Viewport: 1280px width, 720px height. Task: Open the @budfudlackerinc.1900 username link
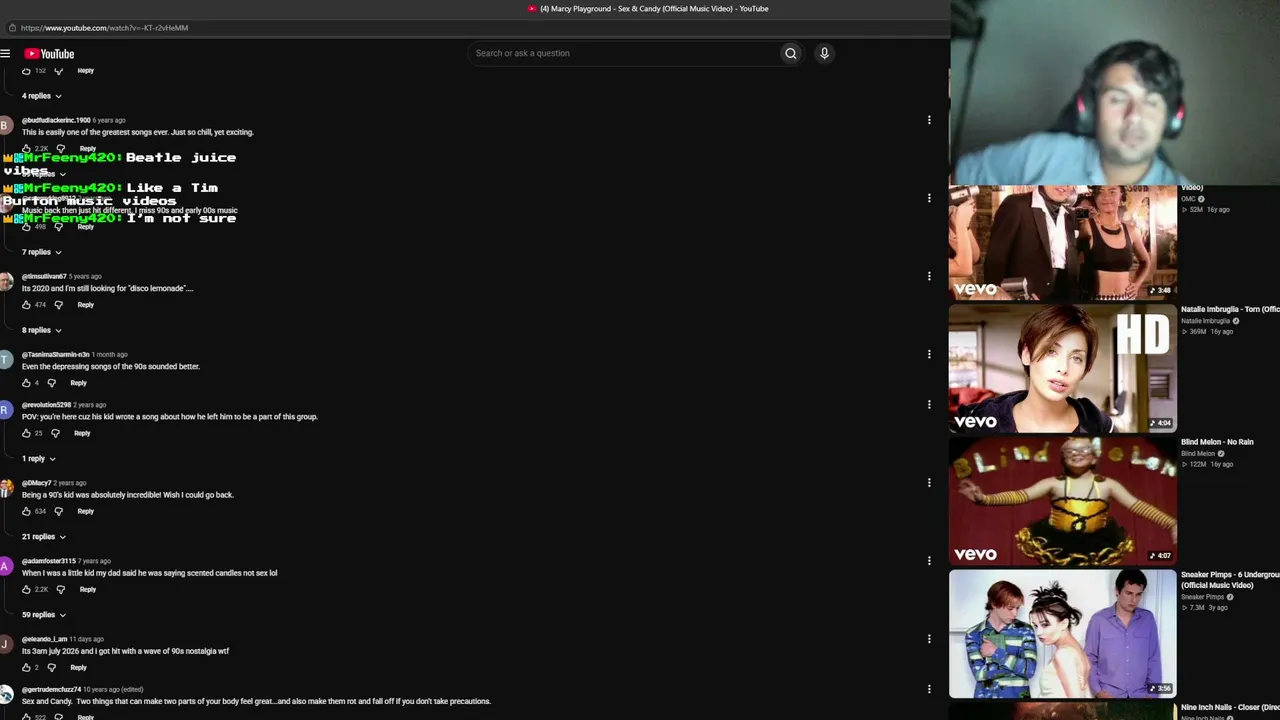[56, 121]
